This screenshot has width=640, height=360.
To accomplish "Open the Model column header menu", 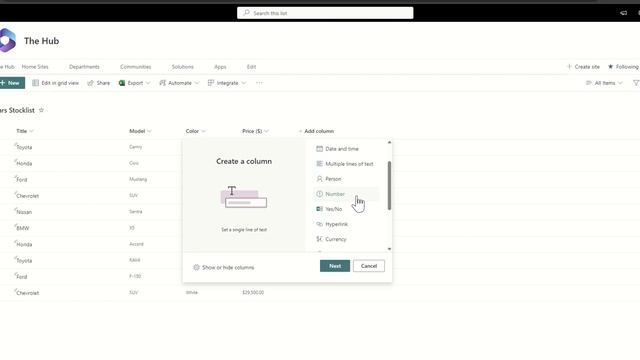I will [140, 131].
